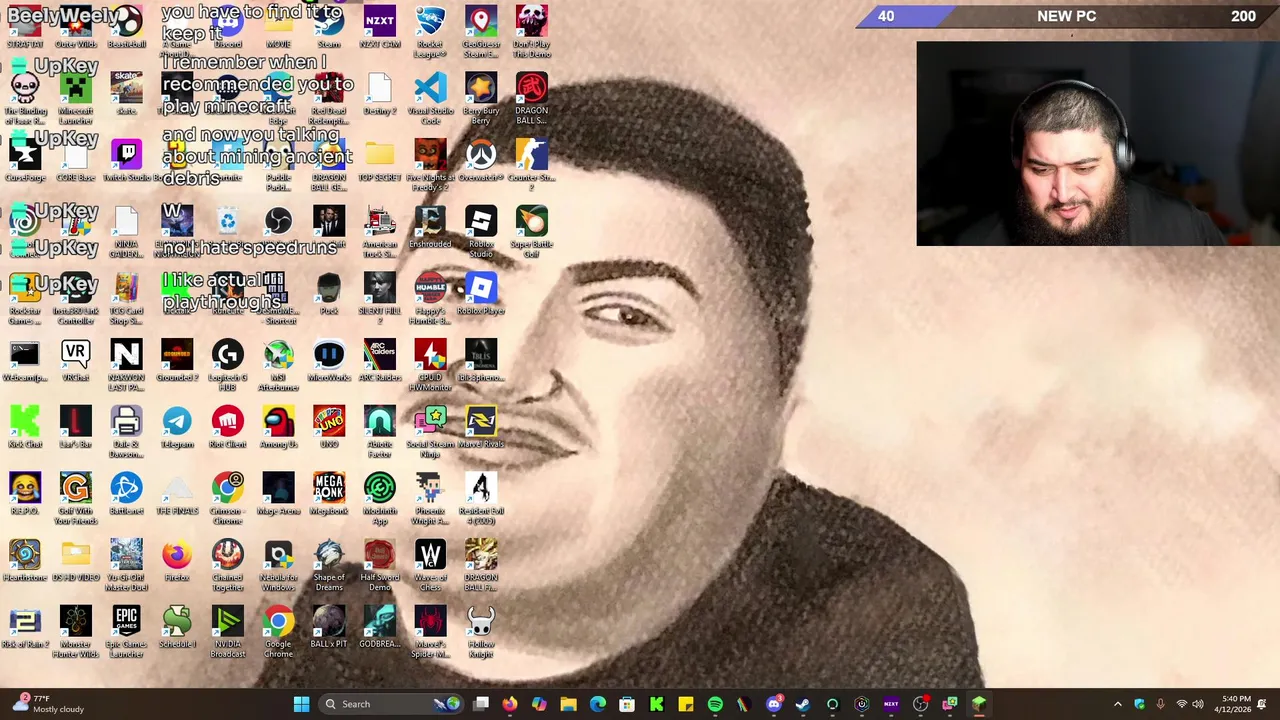
Task: Open the NZXT CAM desktop shortcut
Action: click(x=379, y=28)
